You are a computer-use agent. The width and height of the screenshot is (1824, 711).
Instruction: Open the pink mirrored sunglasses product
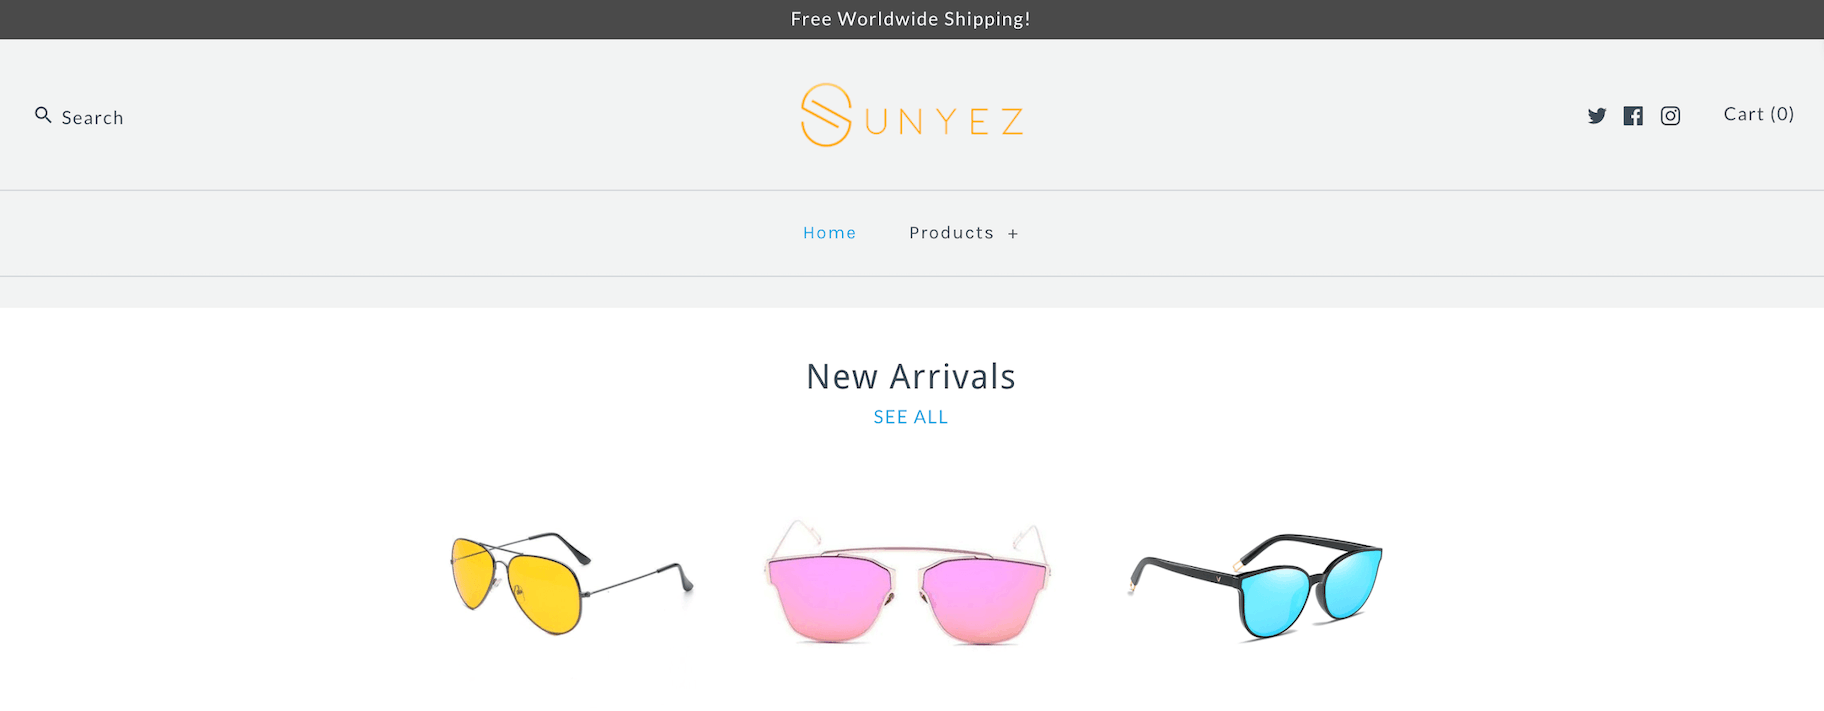(x=908, y=582)
